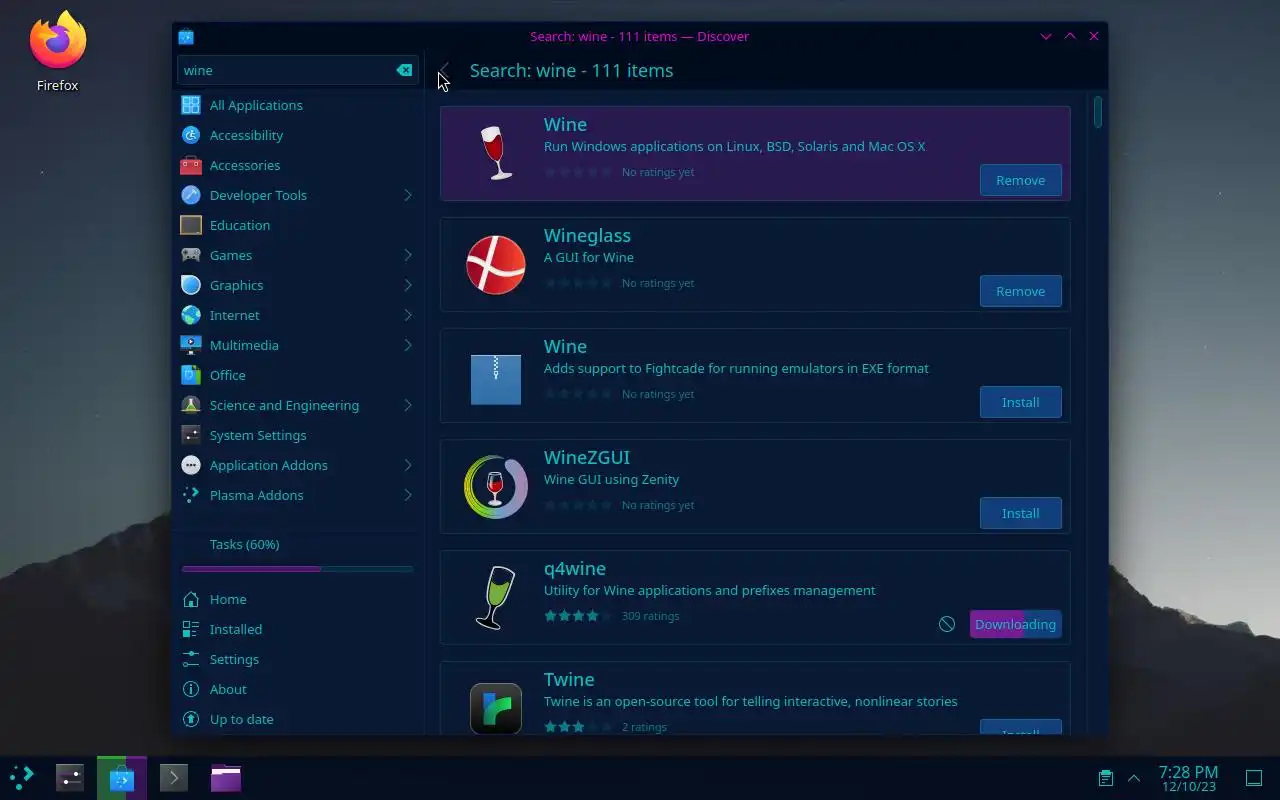Open the Accessibility category

tap(297, 135)
